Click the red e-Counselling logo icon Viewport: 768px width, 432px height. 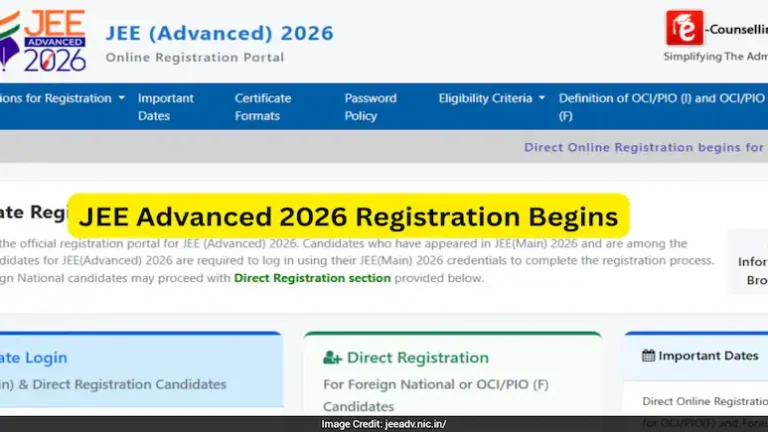(x=685, y=28)
